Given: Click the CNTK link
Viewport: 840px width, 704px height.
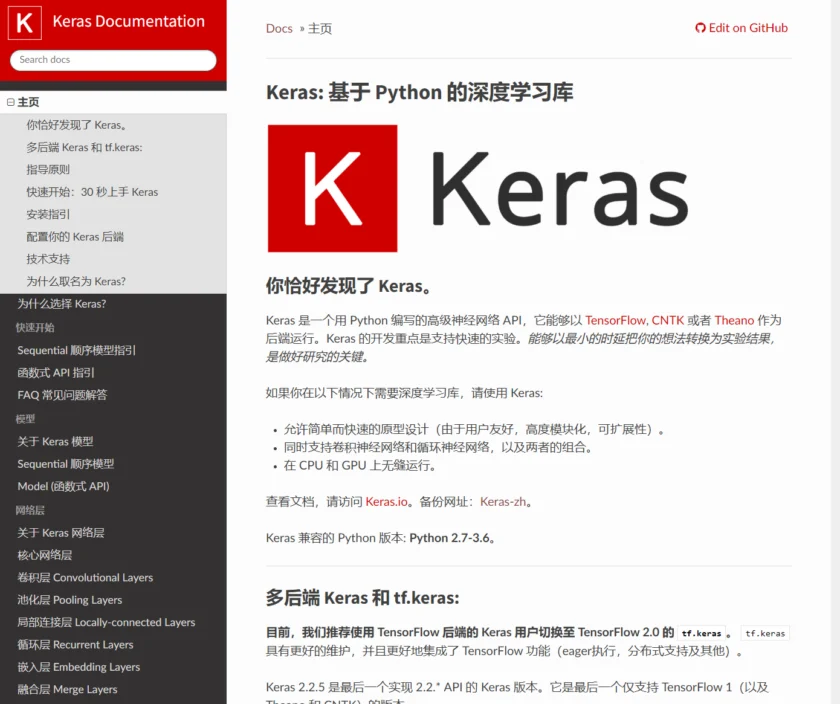Looking at the screenshot, I should point(668,320).
